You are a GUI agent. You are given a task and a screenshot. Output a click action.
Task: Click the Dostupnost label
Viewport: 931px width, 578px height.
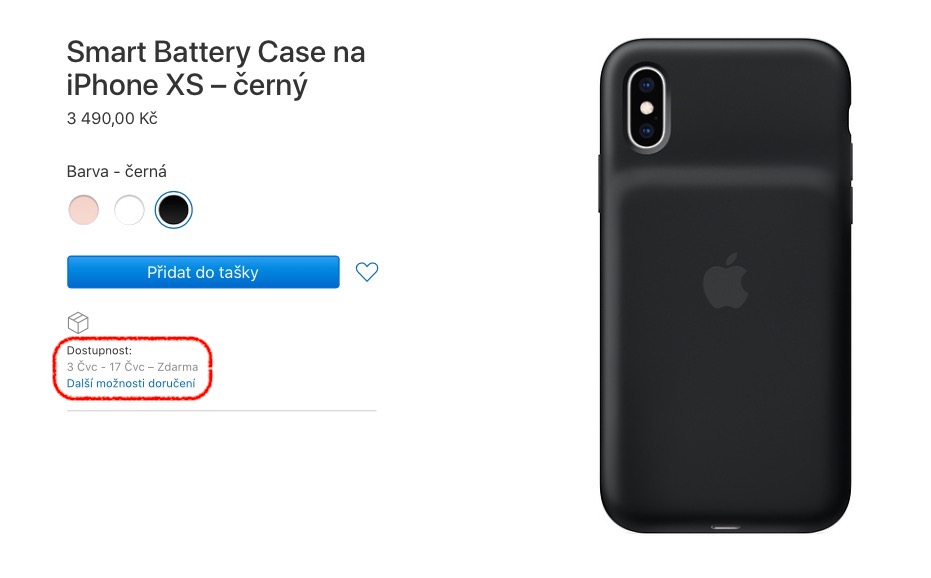(x=99, y=350)
